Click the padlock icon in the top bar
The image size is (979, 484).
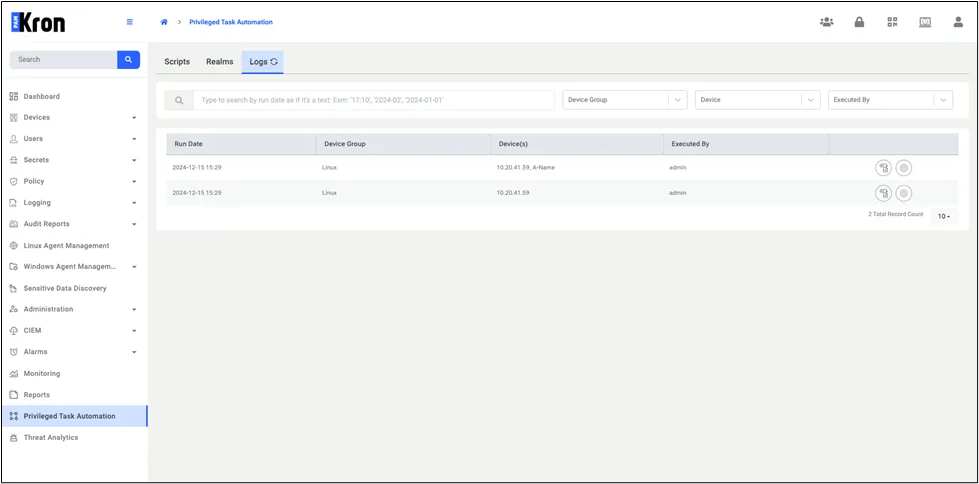859,22
